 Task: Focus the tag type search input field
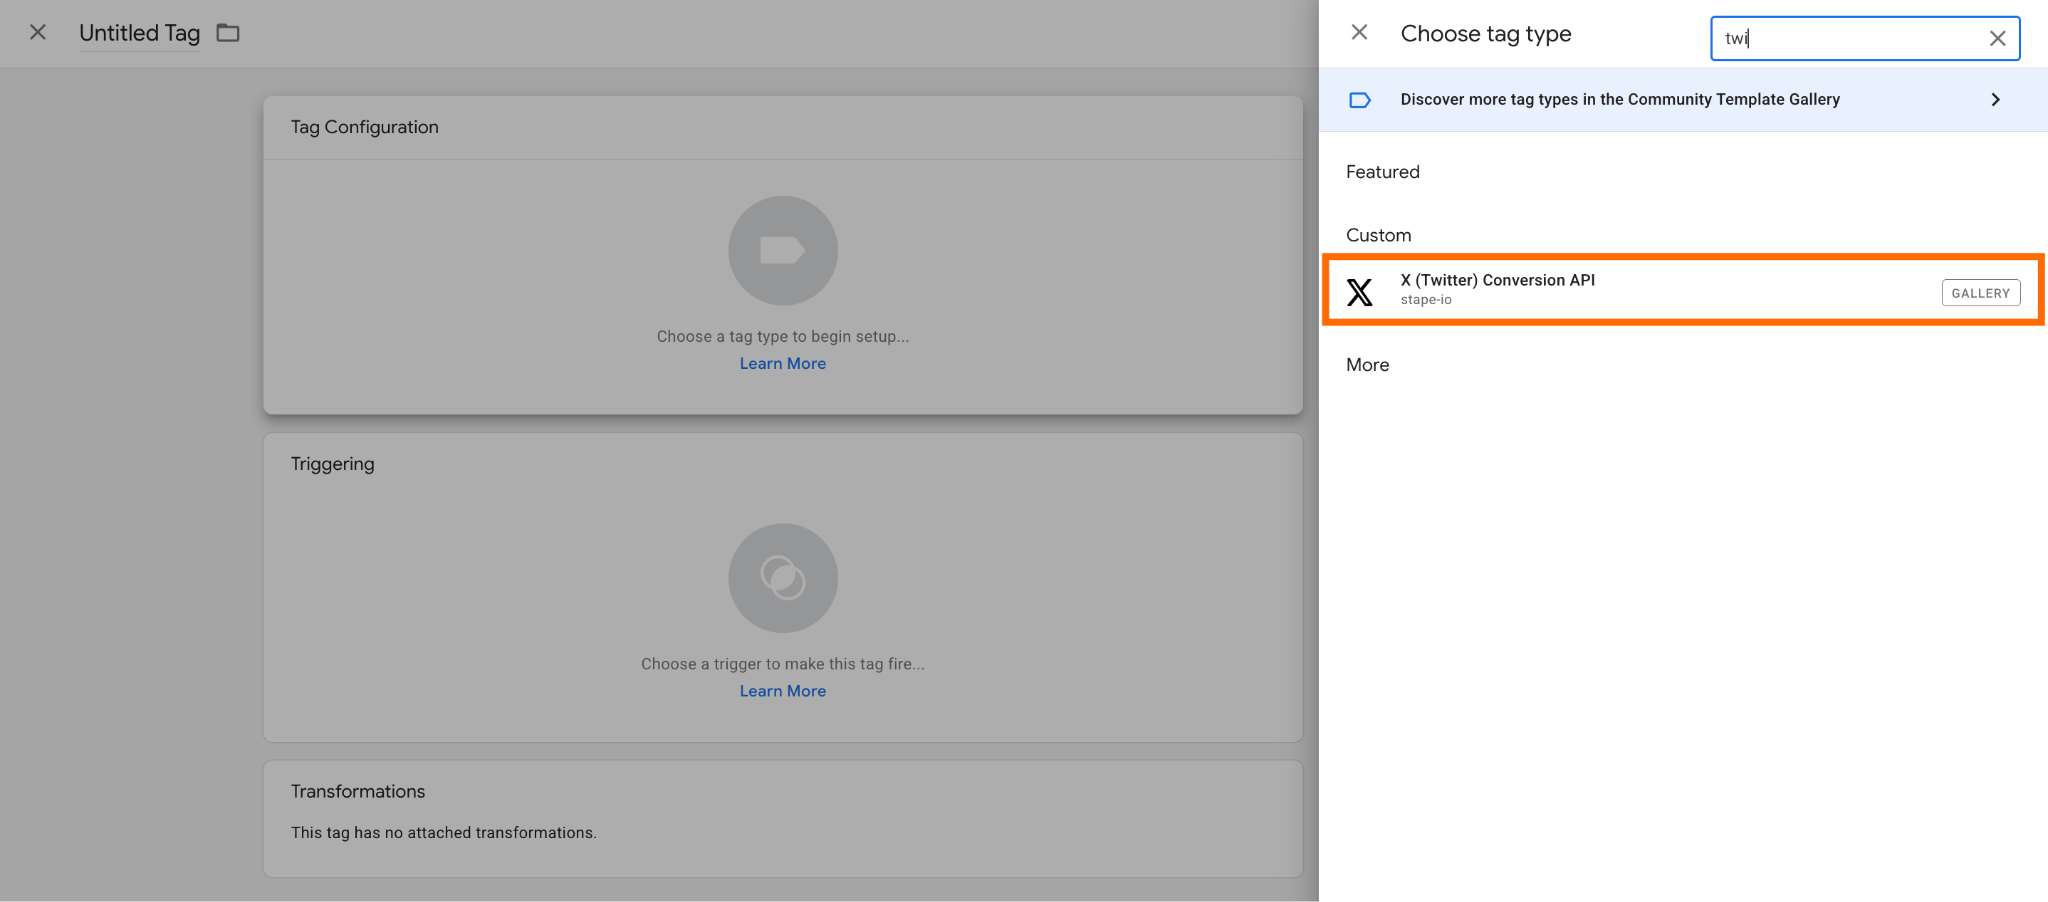click(x=1850, y=39)
